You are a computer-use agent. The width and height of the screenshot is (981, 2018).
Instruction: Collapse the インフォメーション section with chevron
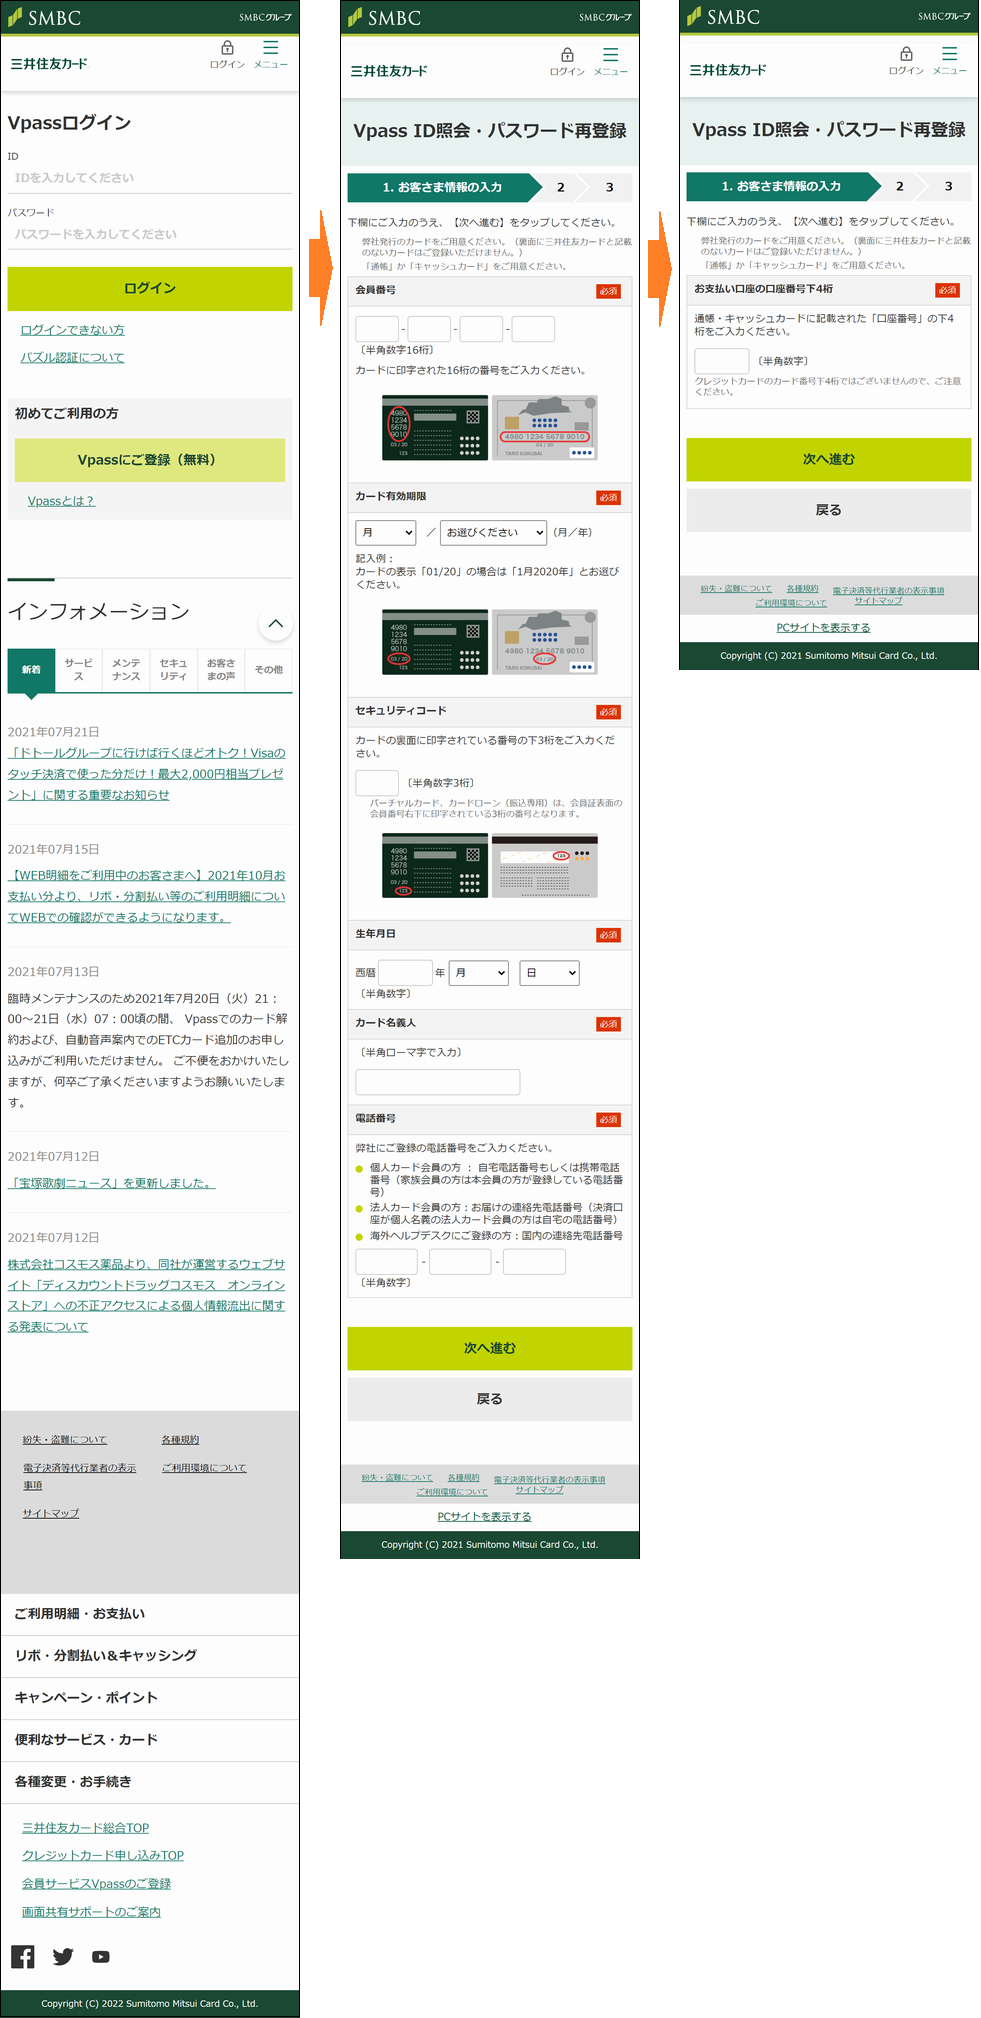(x=276, y=624)
